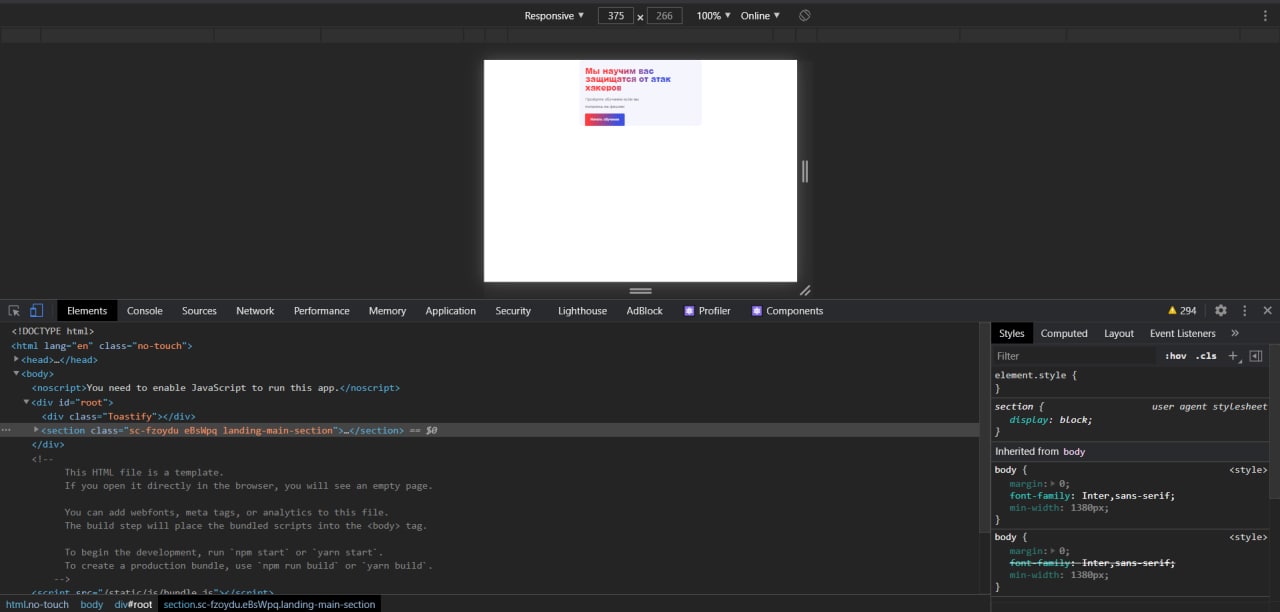Select body in breadcrumb bar
The image size is (1280, 612).
tap(92, 604)
